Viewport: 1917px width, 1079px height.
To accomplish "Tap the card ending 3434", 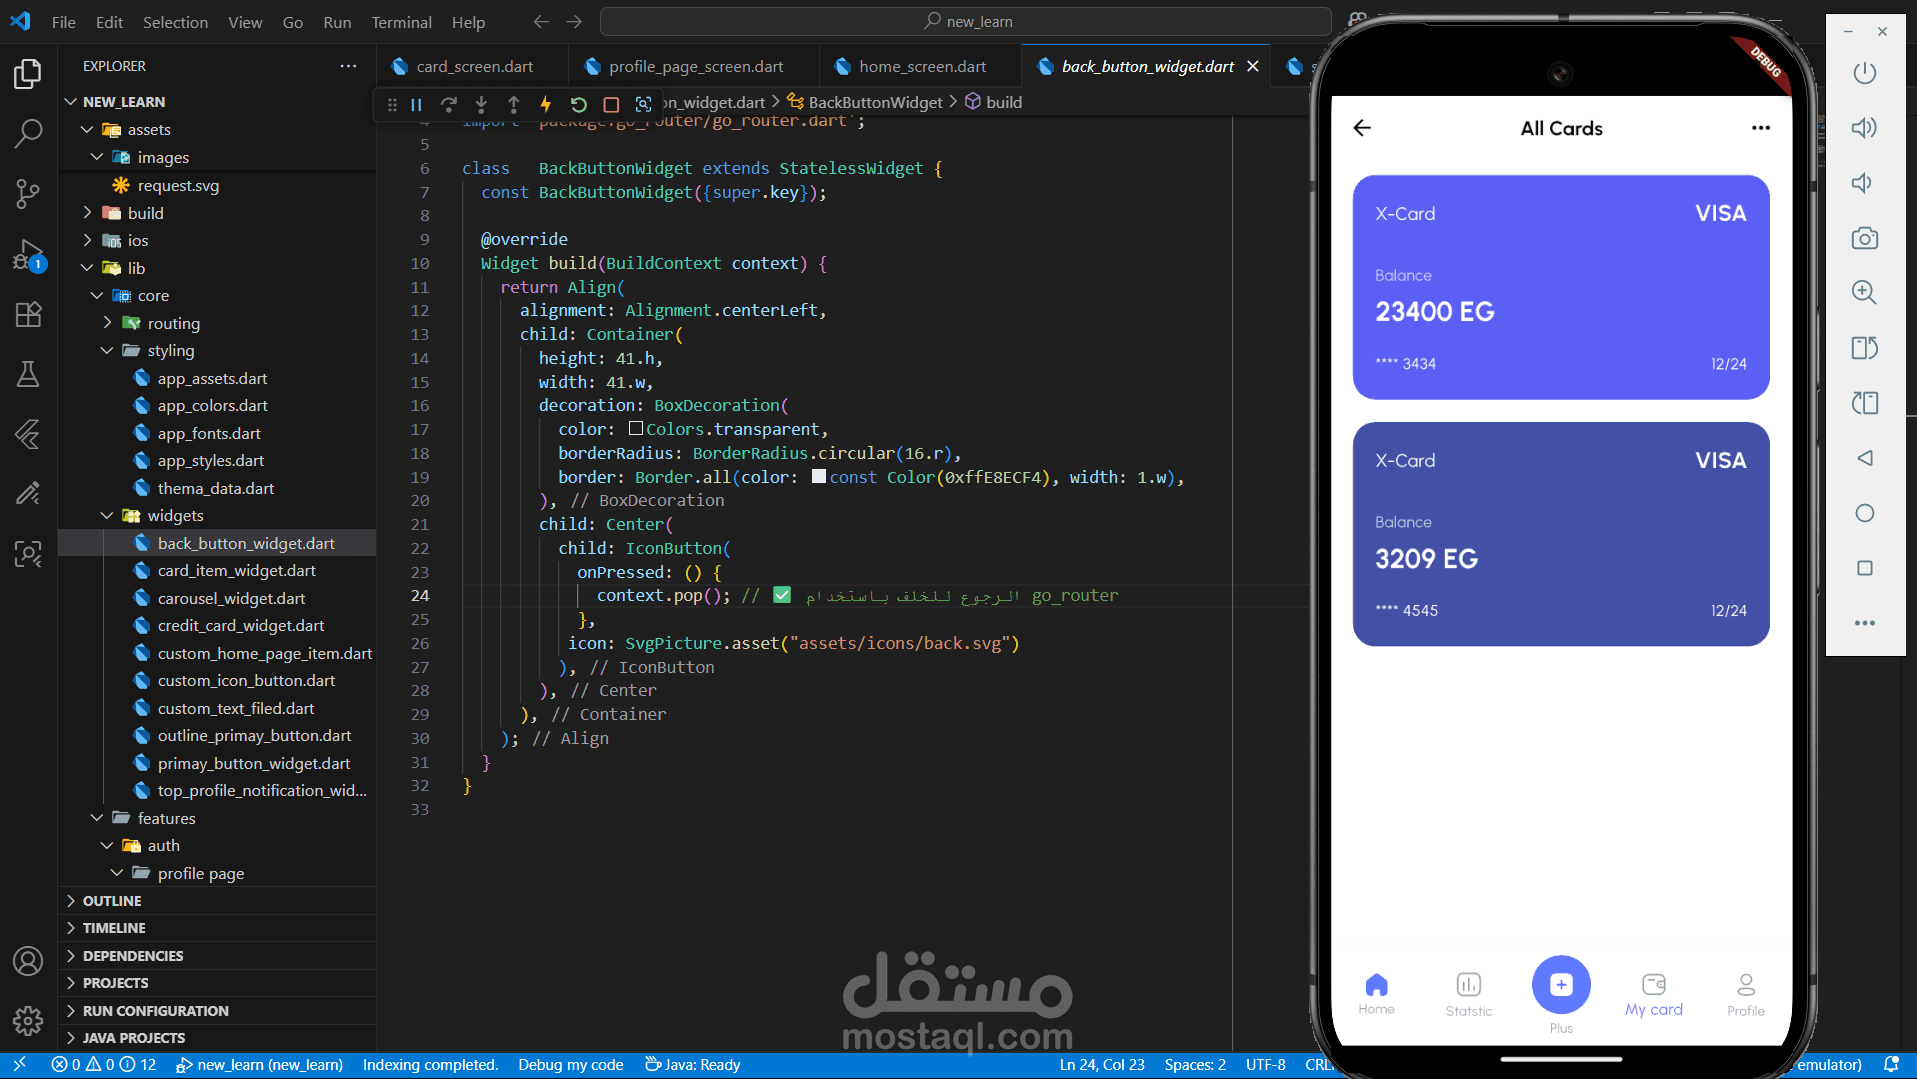I will (1560, 288).
